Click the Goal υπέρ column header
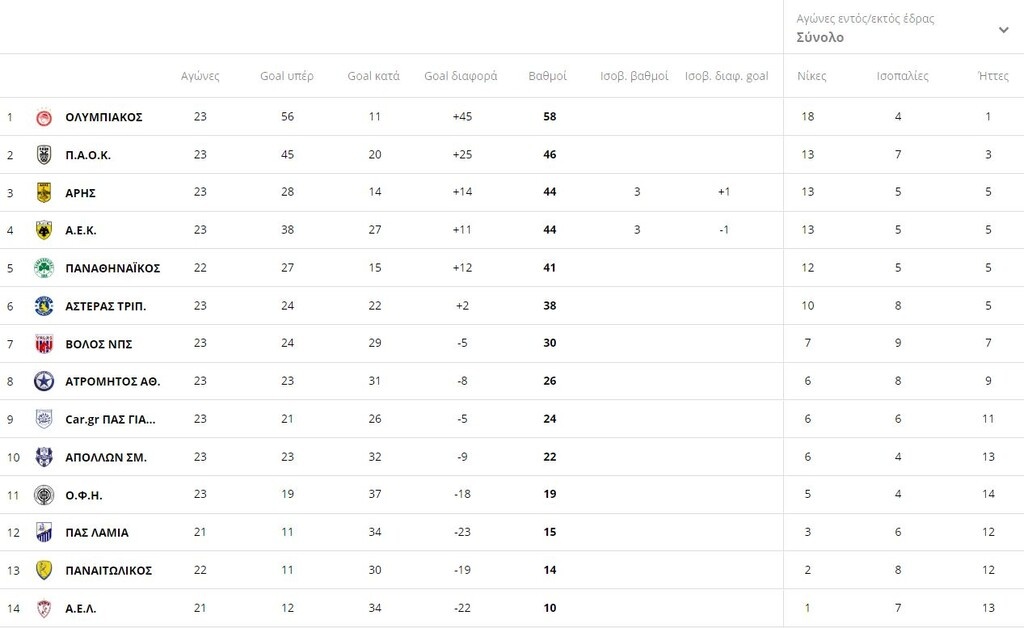The height and width of the screenshot is (628, 1024). tap(287, 76)
